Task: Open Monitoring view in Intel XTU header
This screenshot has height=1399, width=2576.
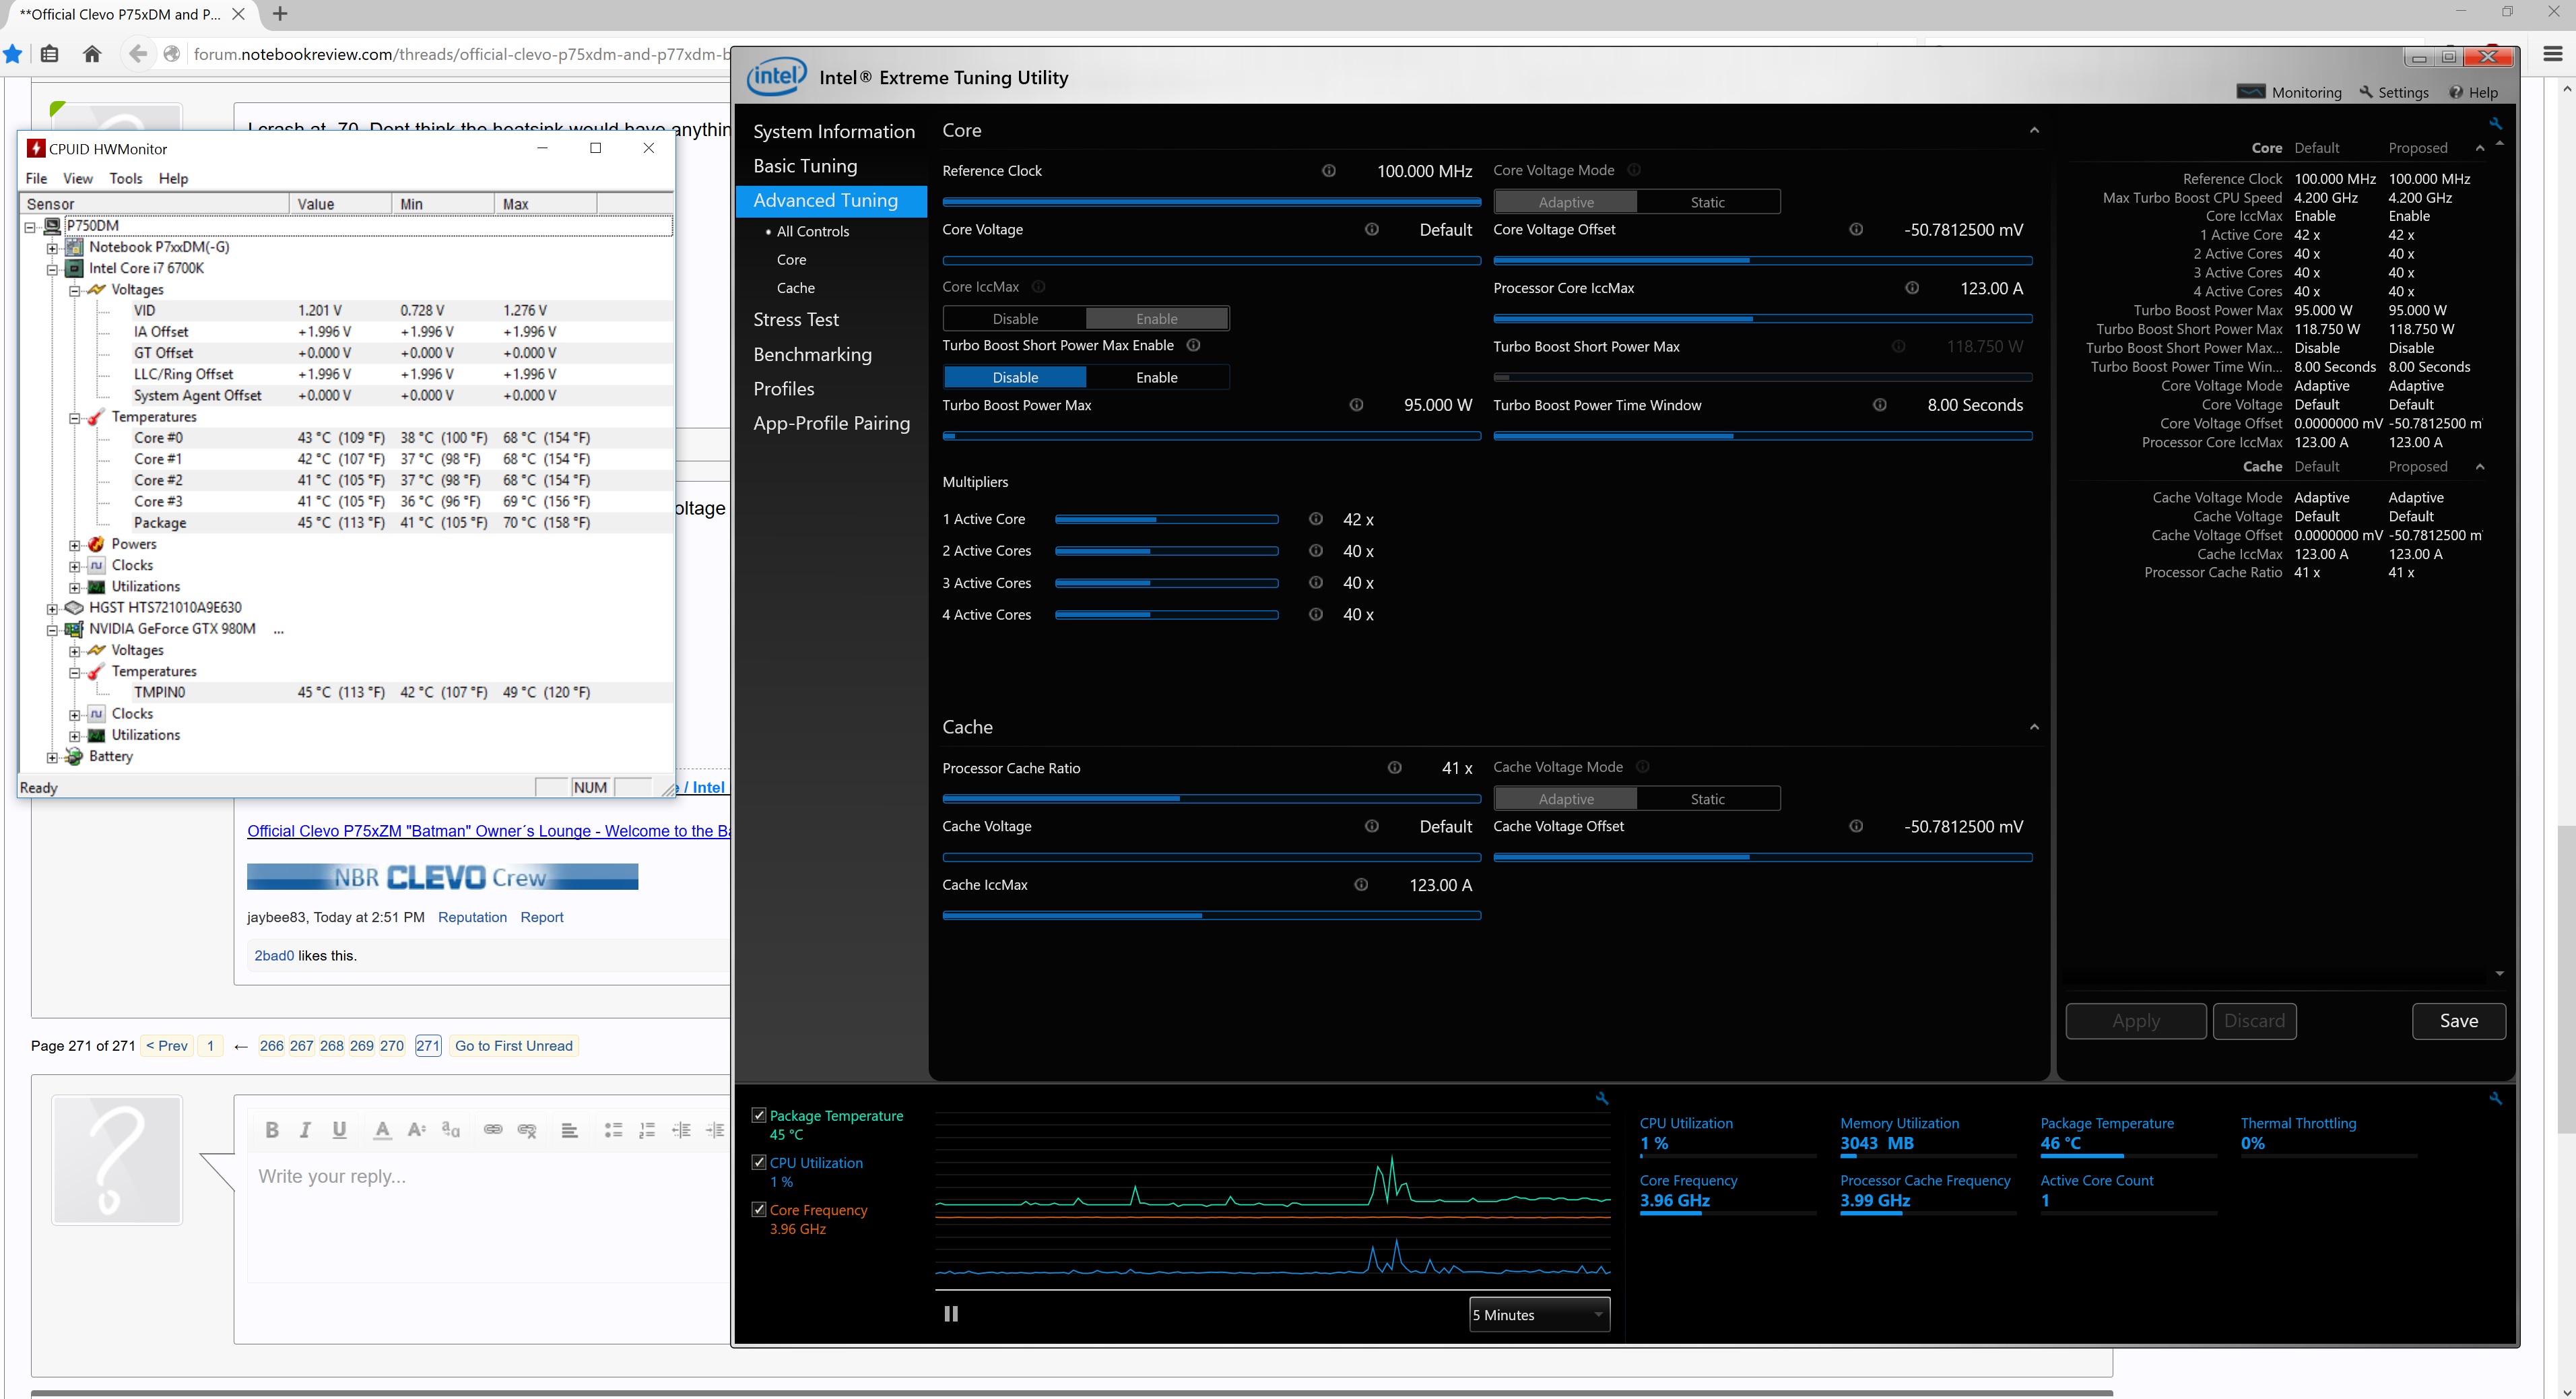Action: [x=2289, y=92]
